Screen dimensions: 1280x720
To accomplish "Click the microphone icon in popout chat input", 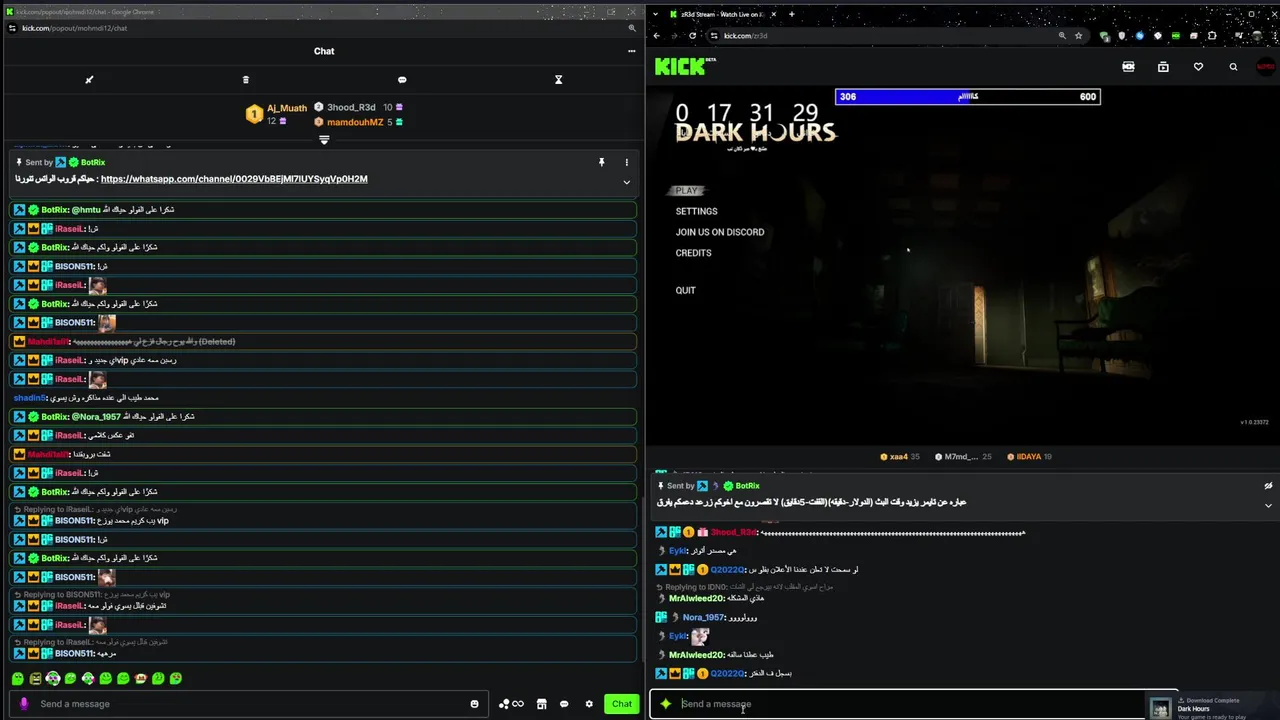I will pyautogui.click(x=24, y=704).
